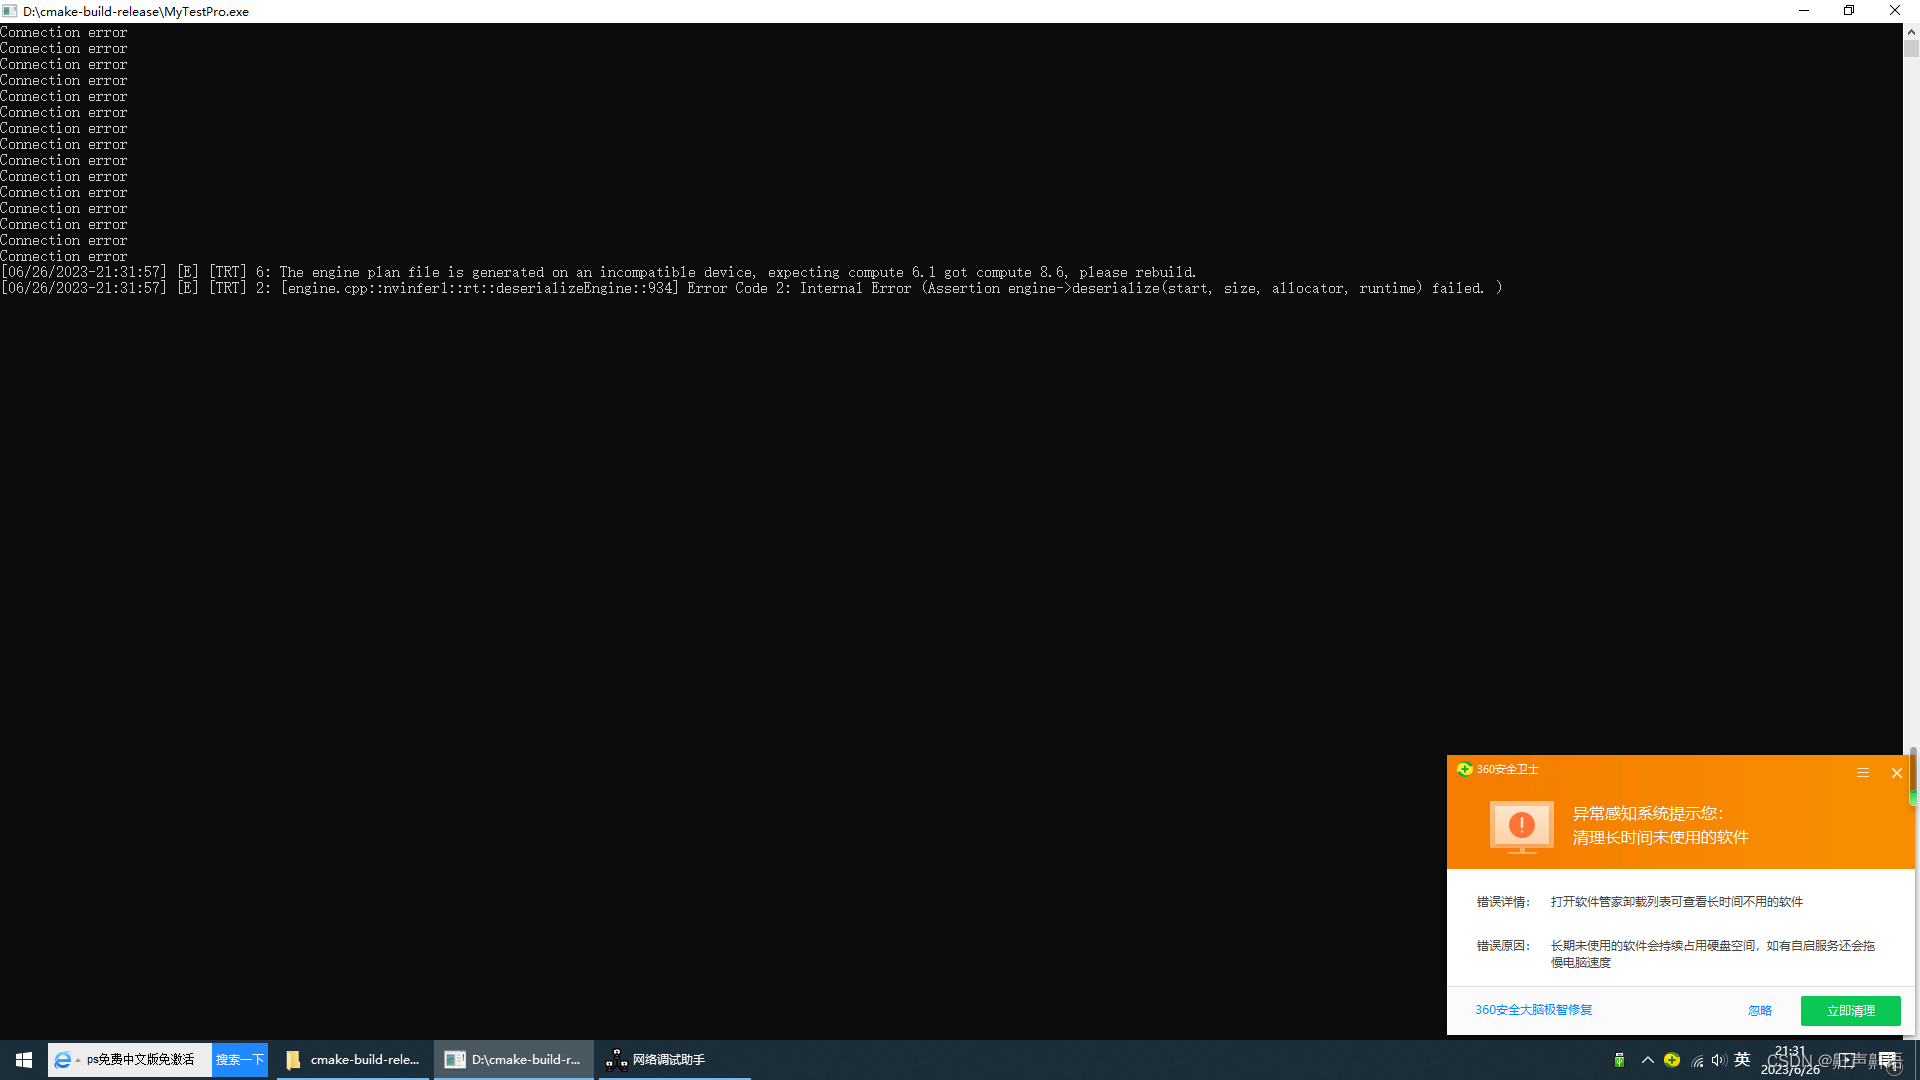Click the console scrollbar up arrow
This screenshot has width=1920, height=1080.
coord(1911,32)
